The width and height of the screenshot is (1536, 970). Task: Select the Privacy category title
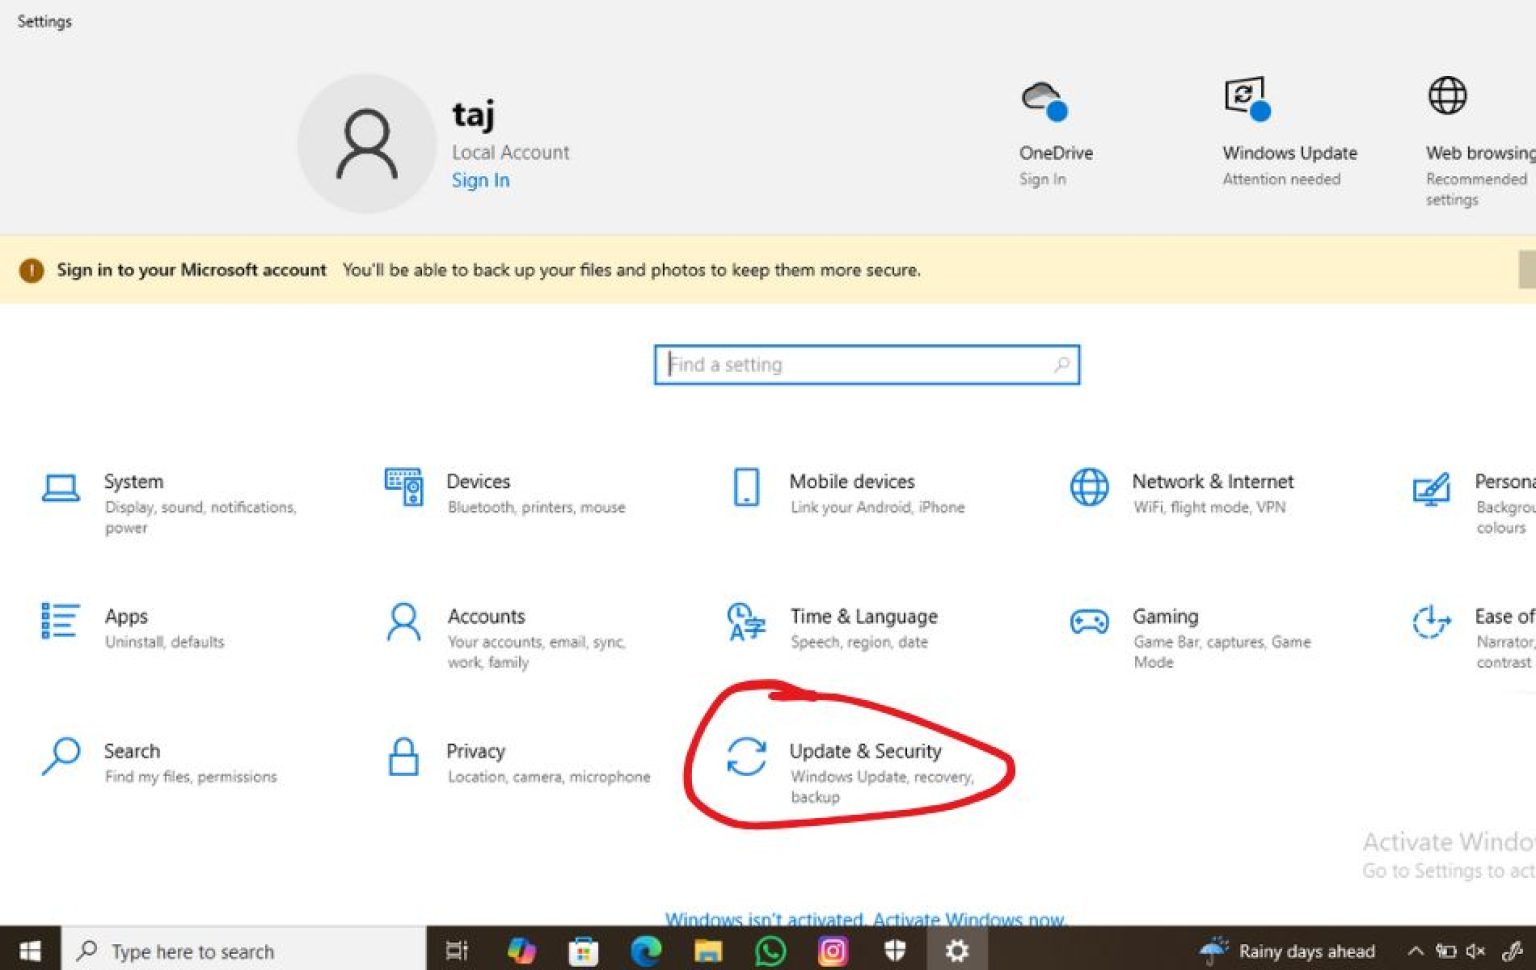[x=475, y=751]
